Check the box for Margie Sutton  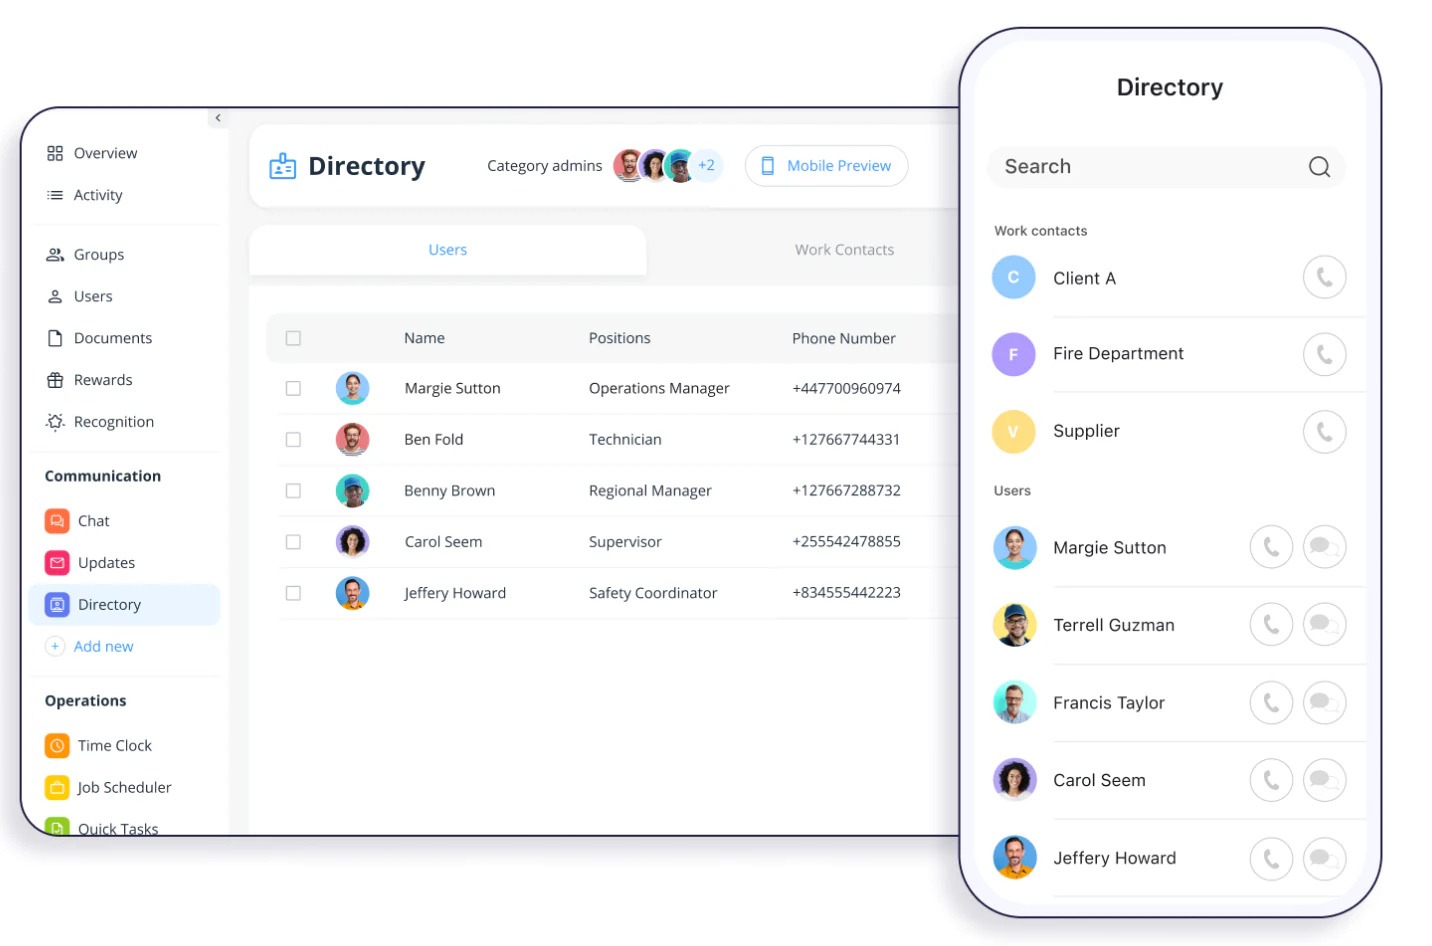click(293, 389)
